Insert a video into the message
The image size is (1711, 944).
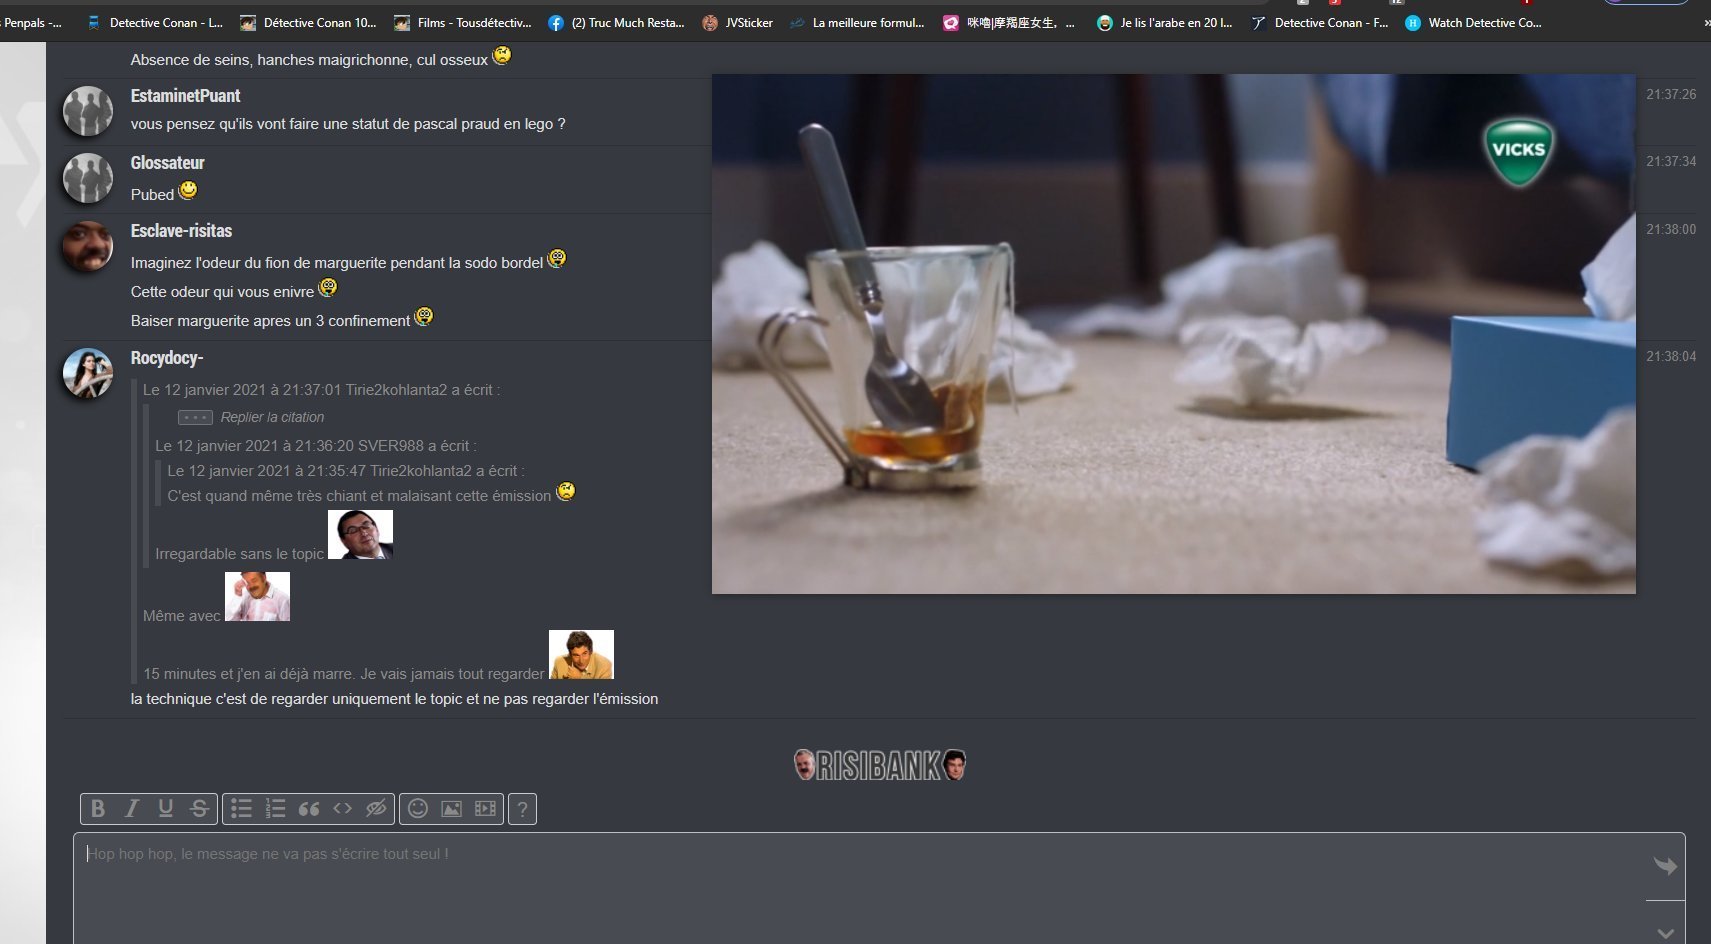[x=485, y=809]
